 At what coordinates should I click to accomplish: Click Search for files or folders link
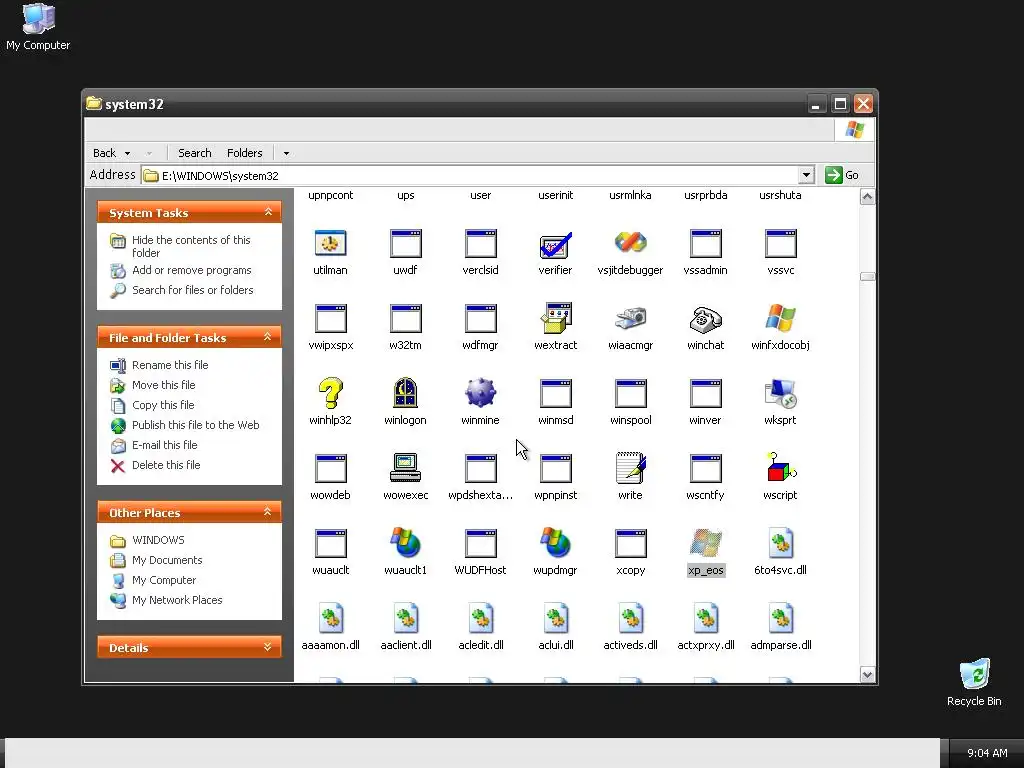[193, 290]
